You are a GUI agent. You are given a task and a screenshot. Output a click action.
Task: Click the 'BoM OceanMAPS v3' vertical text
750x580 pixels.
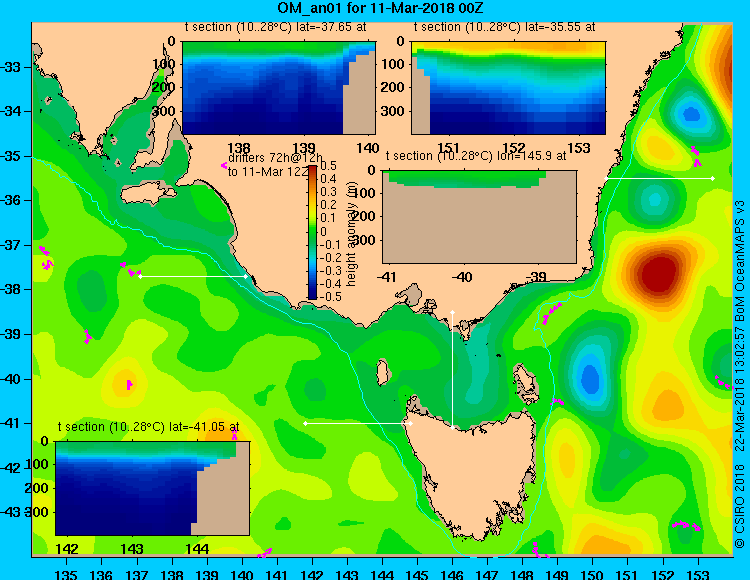(x=740, y=260)
